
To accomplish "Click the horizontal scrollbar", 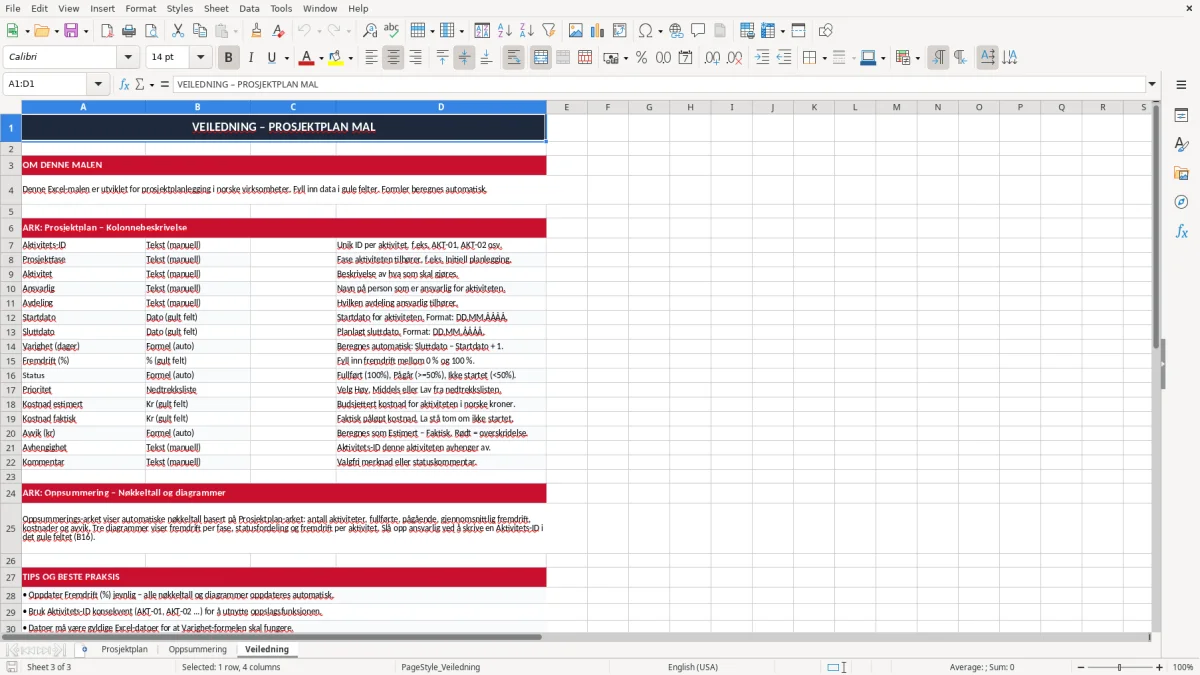I will coord(575,637).
